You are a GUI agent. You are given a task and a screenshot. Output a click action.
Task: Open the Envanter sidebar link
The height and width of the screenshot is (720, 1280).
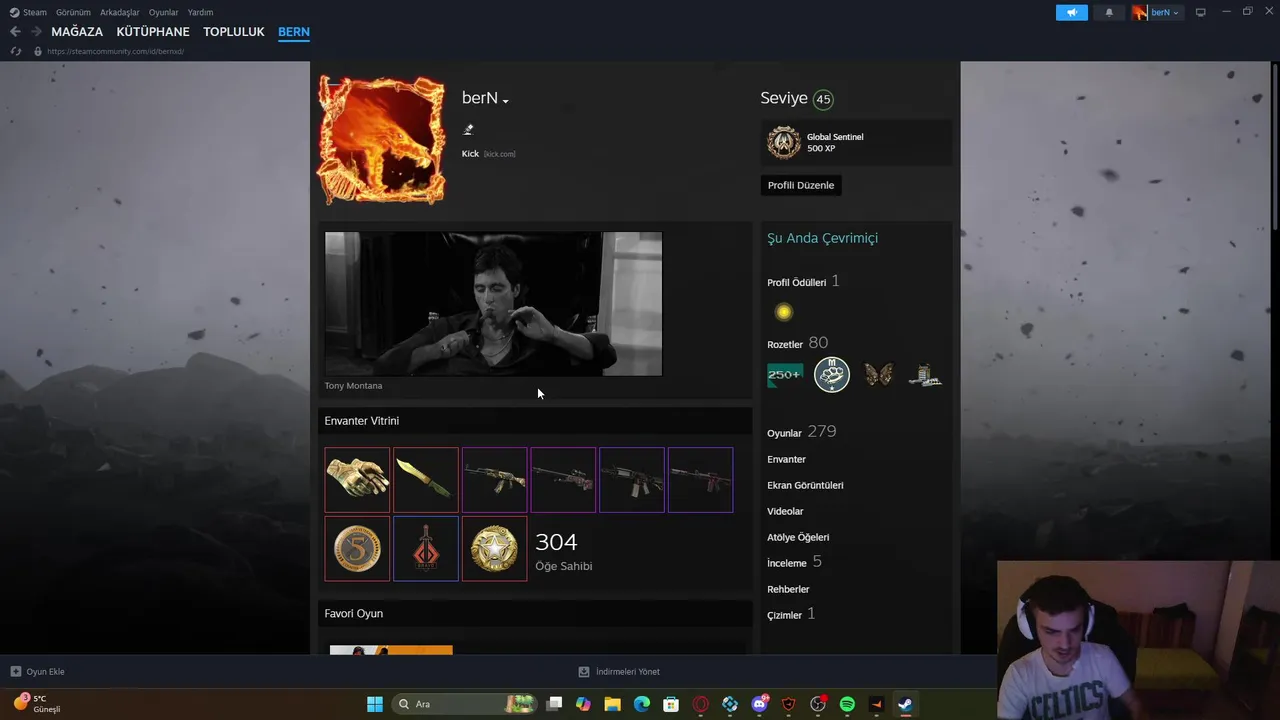[786, 459]
